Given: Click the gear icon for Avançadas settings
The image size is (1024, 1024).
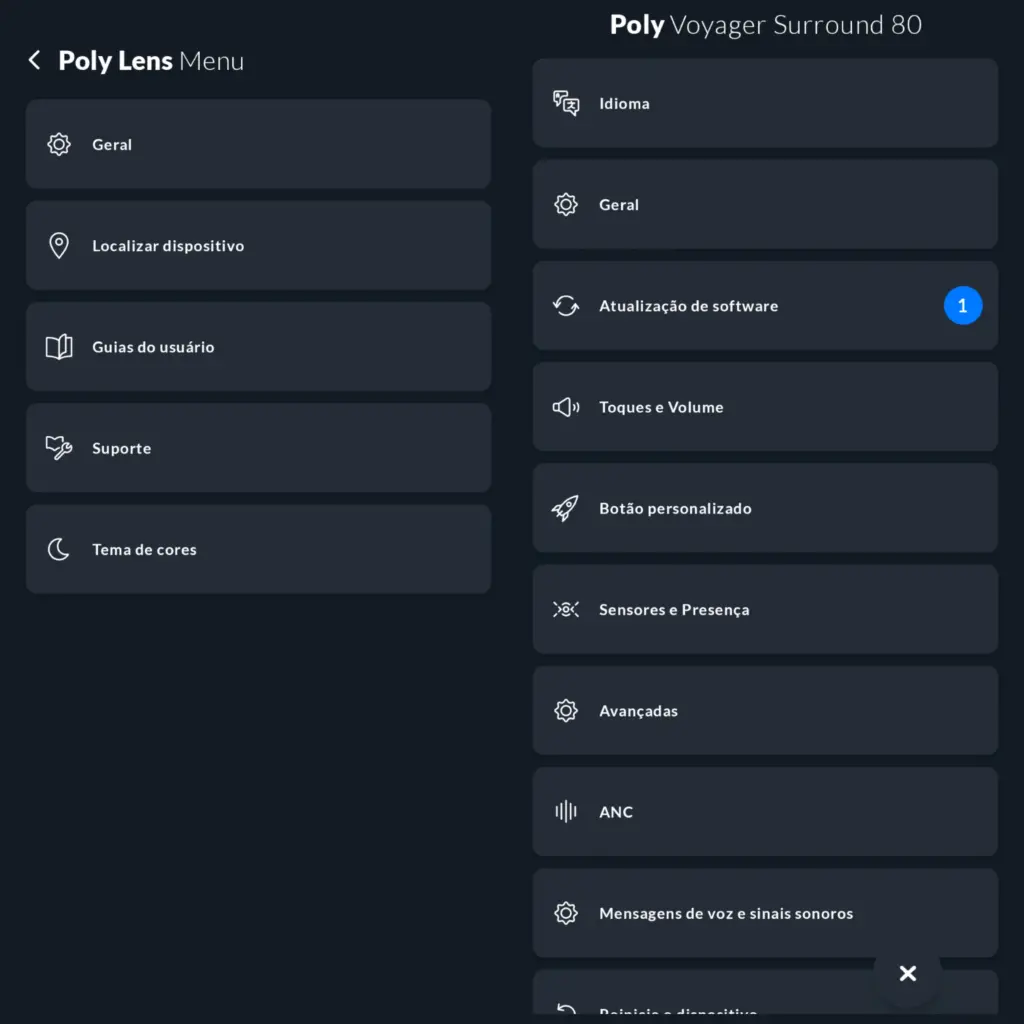Looking at the screenshot, I should (x=566, y=710).
